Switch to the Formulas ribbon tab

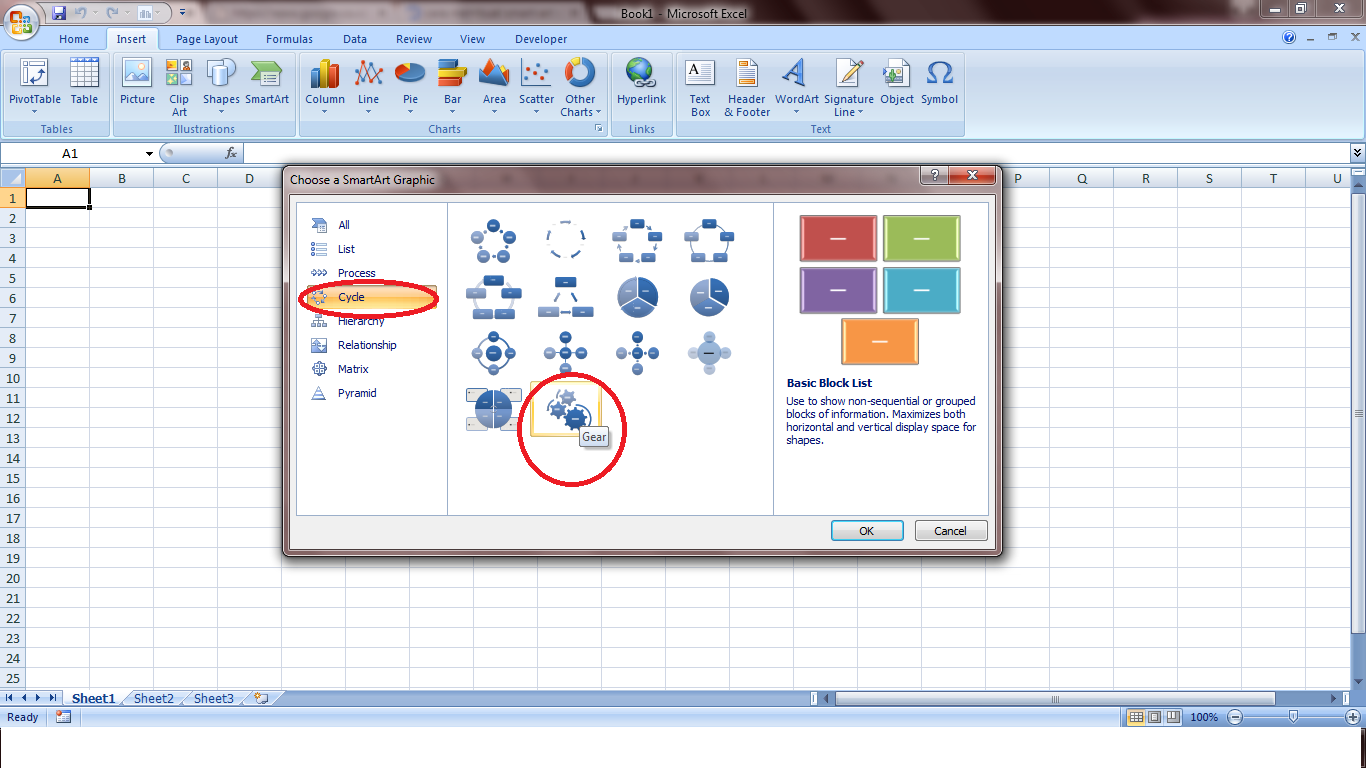coord(289,39)
